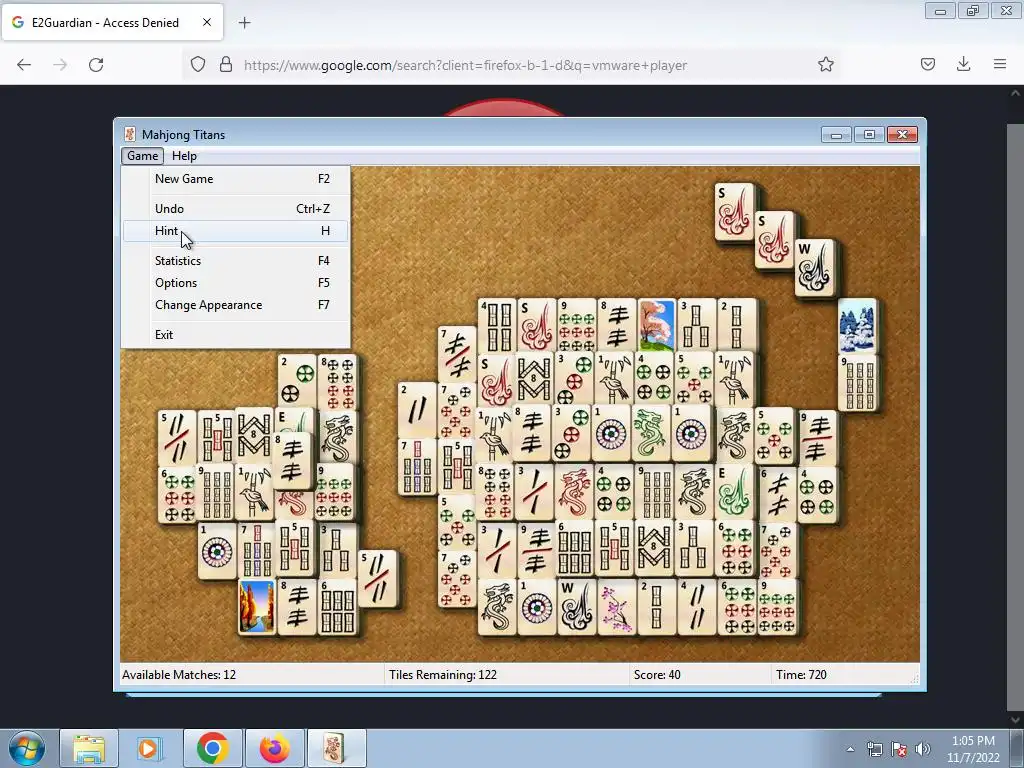Choose New Game from the Game menu
The width and height of the screenshot is (1024, 768).
[x=235, y=179]
